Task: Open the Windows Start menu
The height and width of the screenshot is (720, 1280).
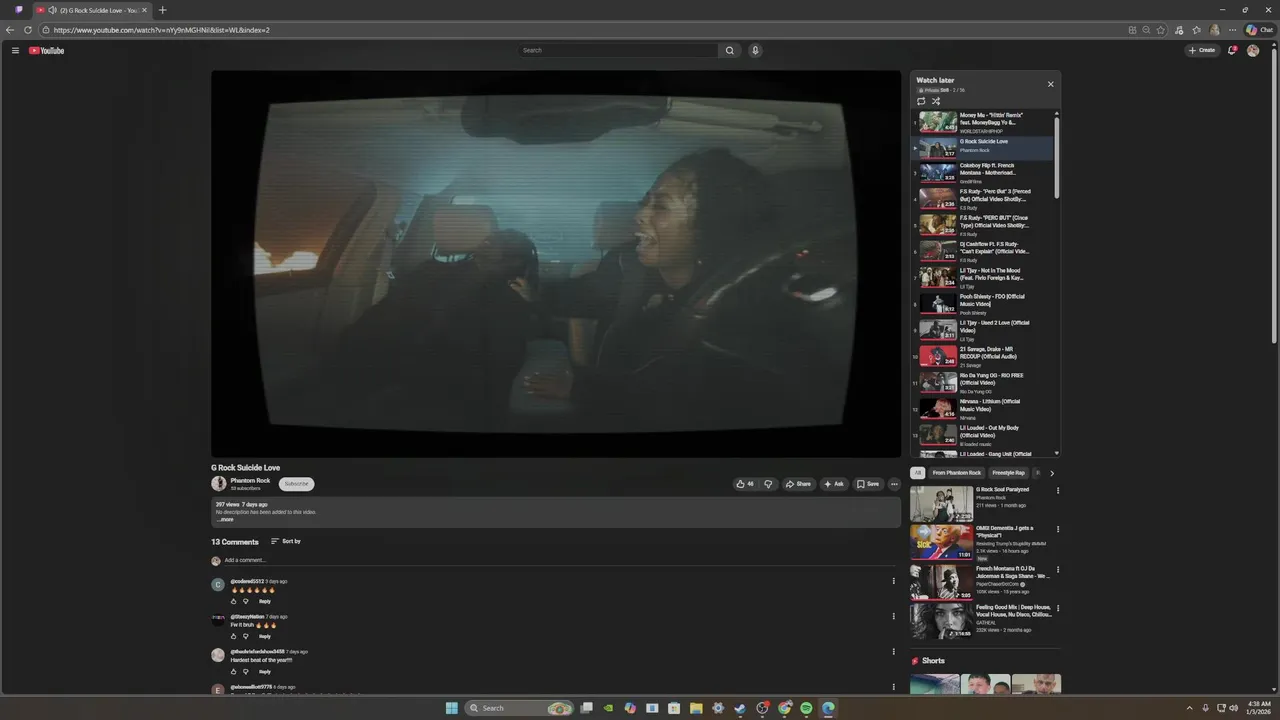Action: 452,708
